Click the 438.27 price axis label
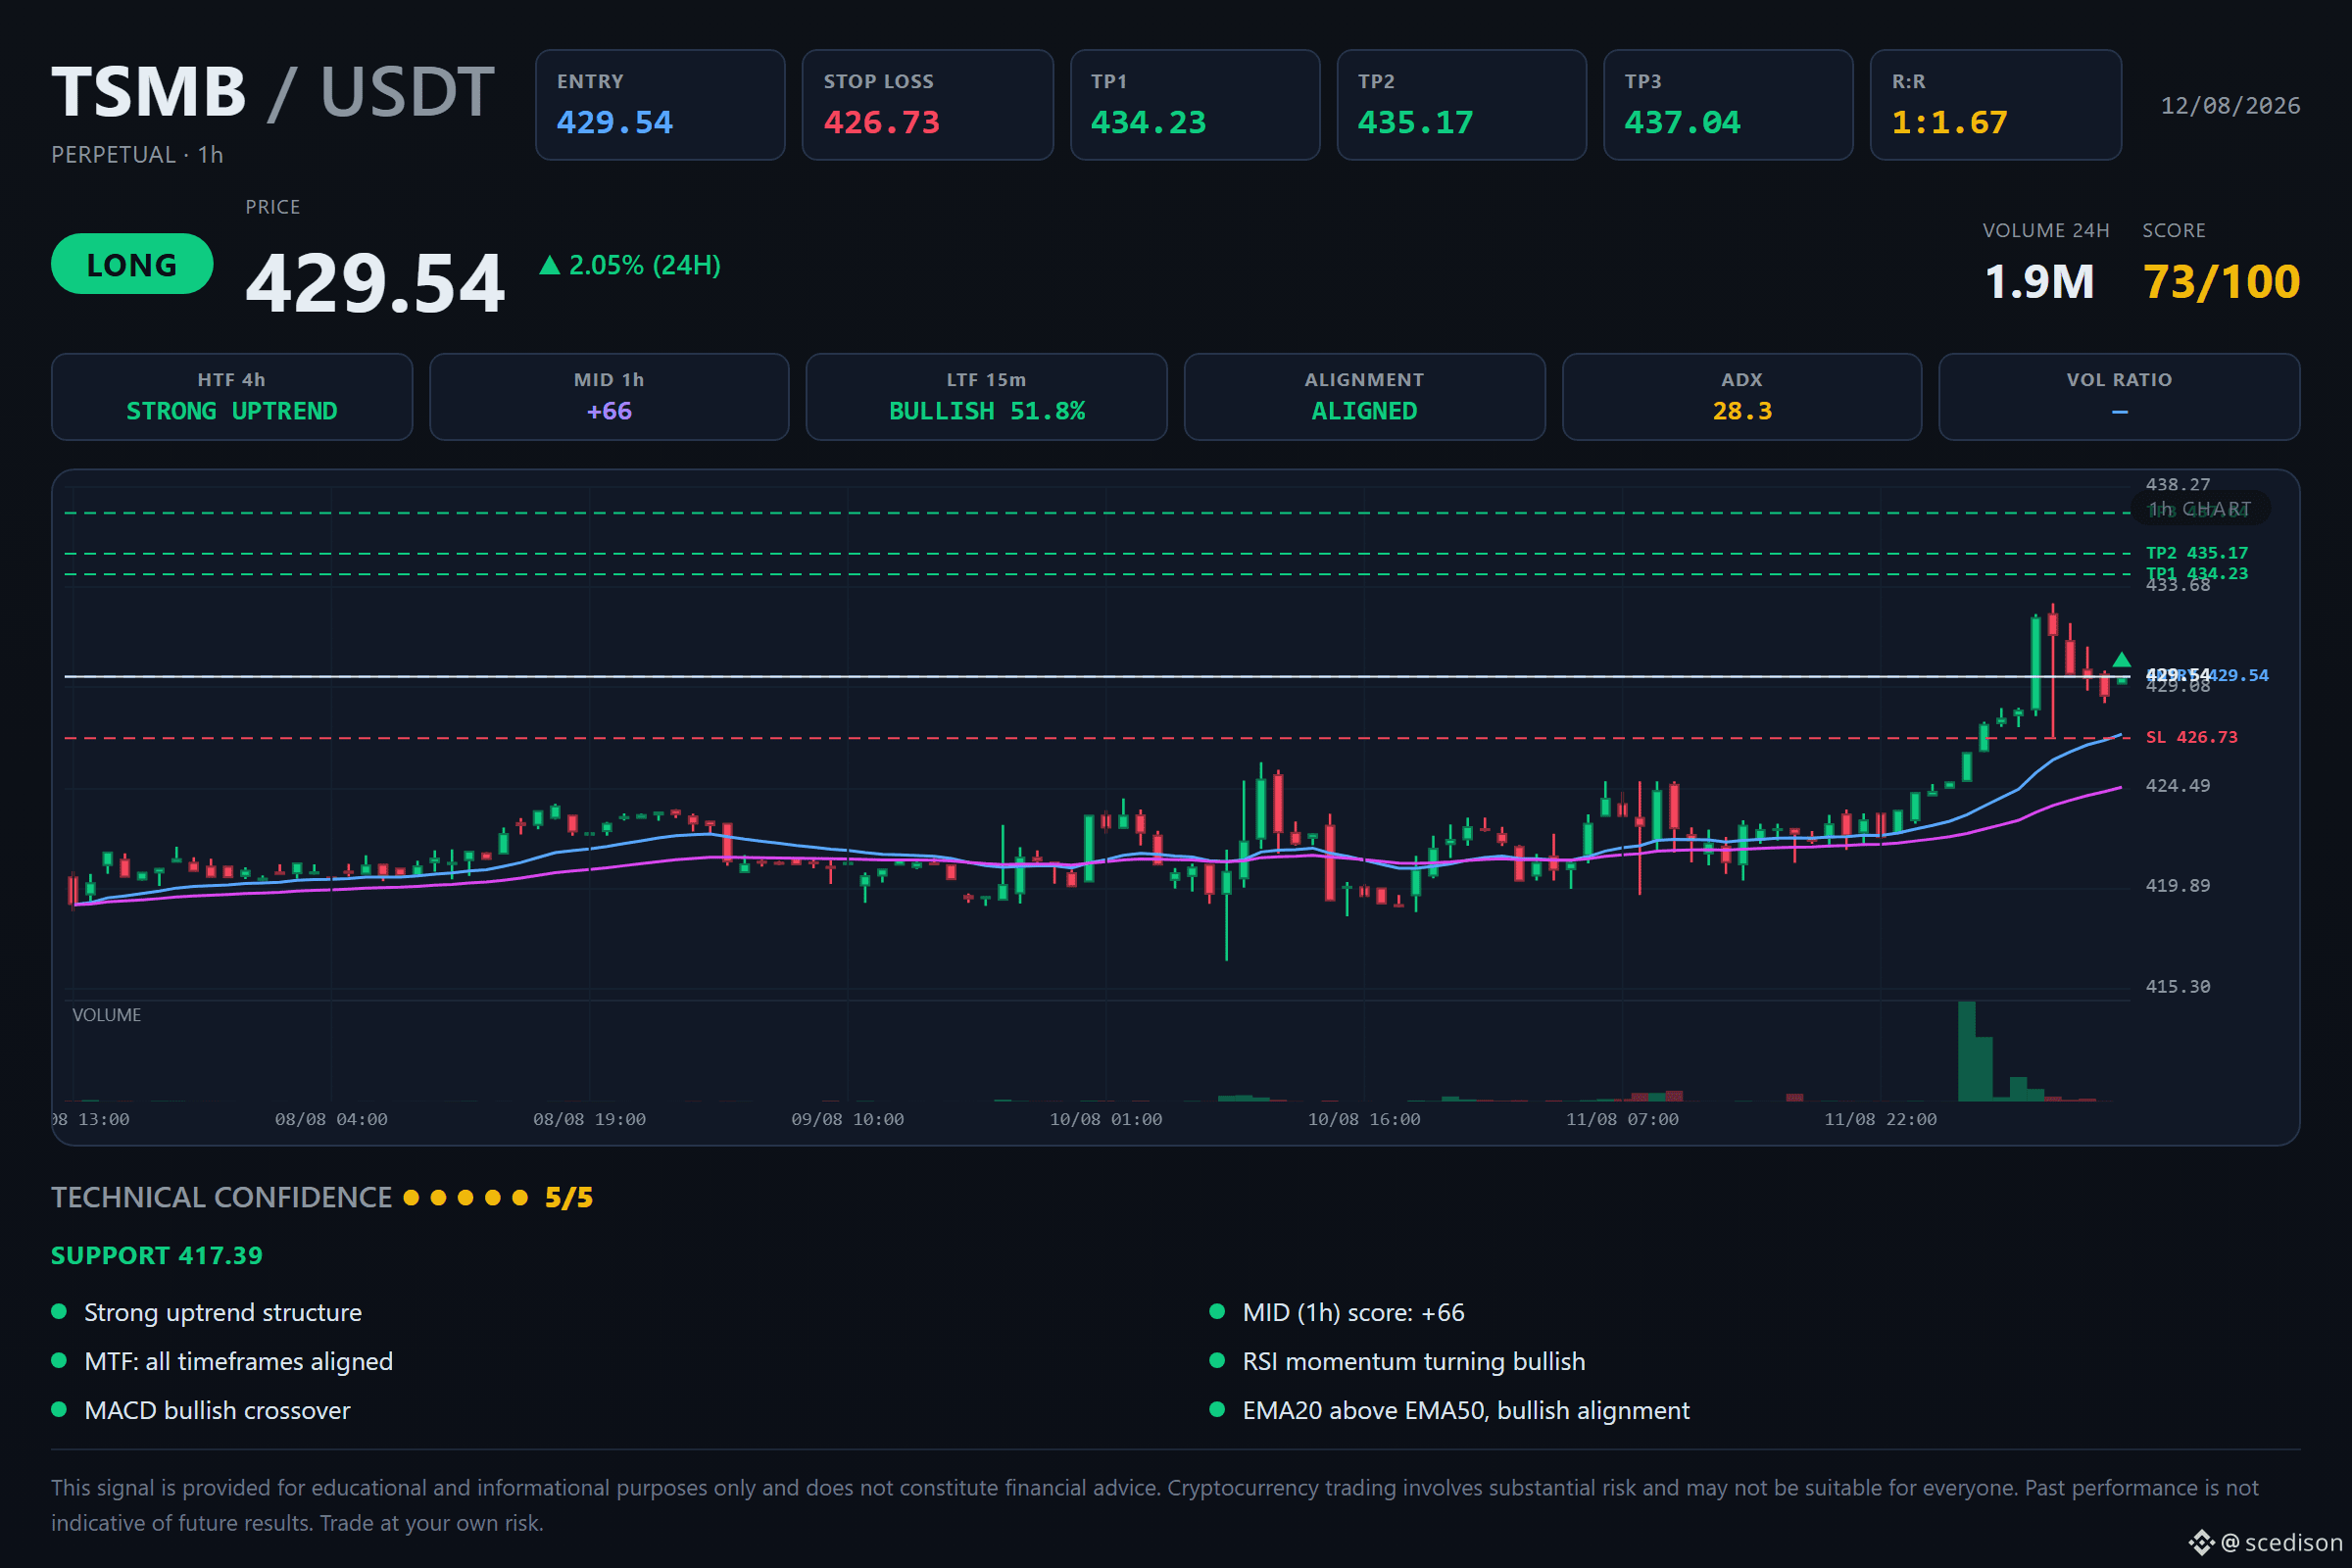The image size is (2352, 1568). (2178, 485)
